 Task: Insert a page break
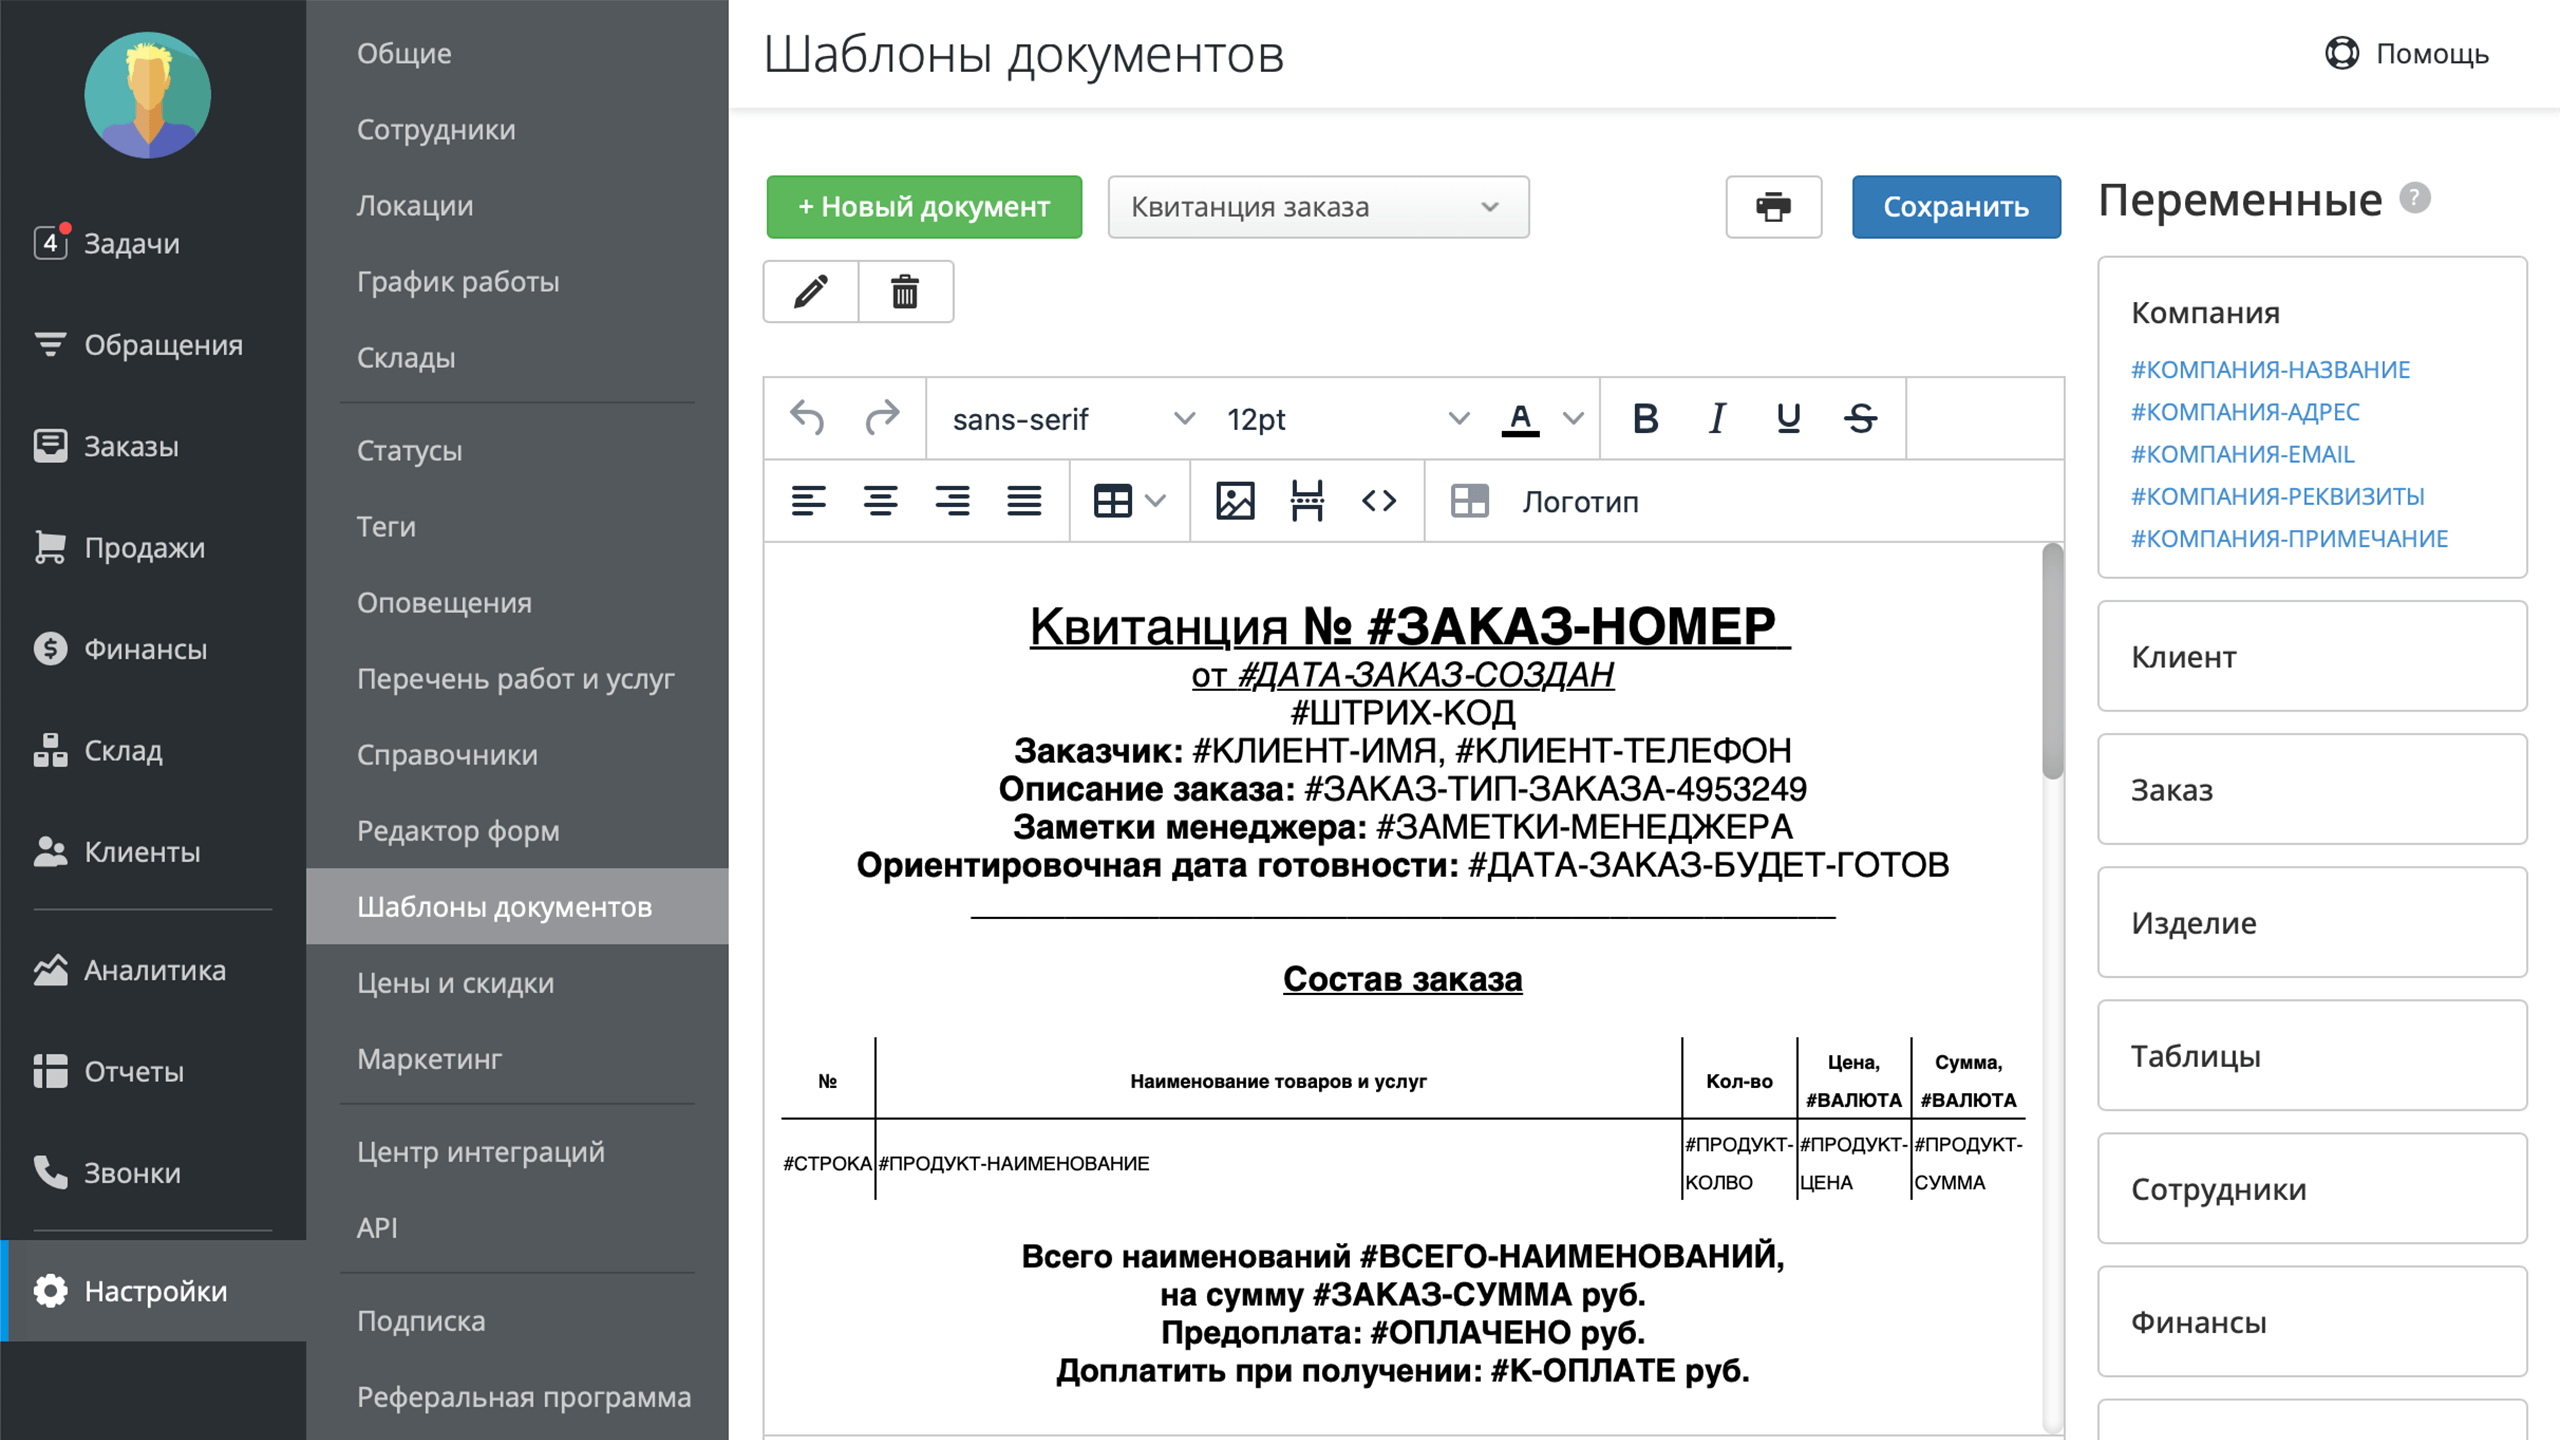click(x=1307, y=501)
